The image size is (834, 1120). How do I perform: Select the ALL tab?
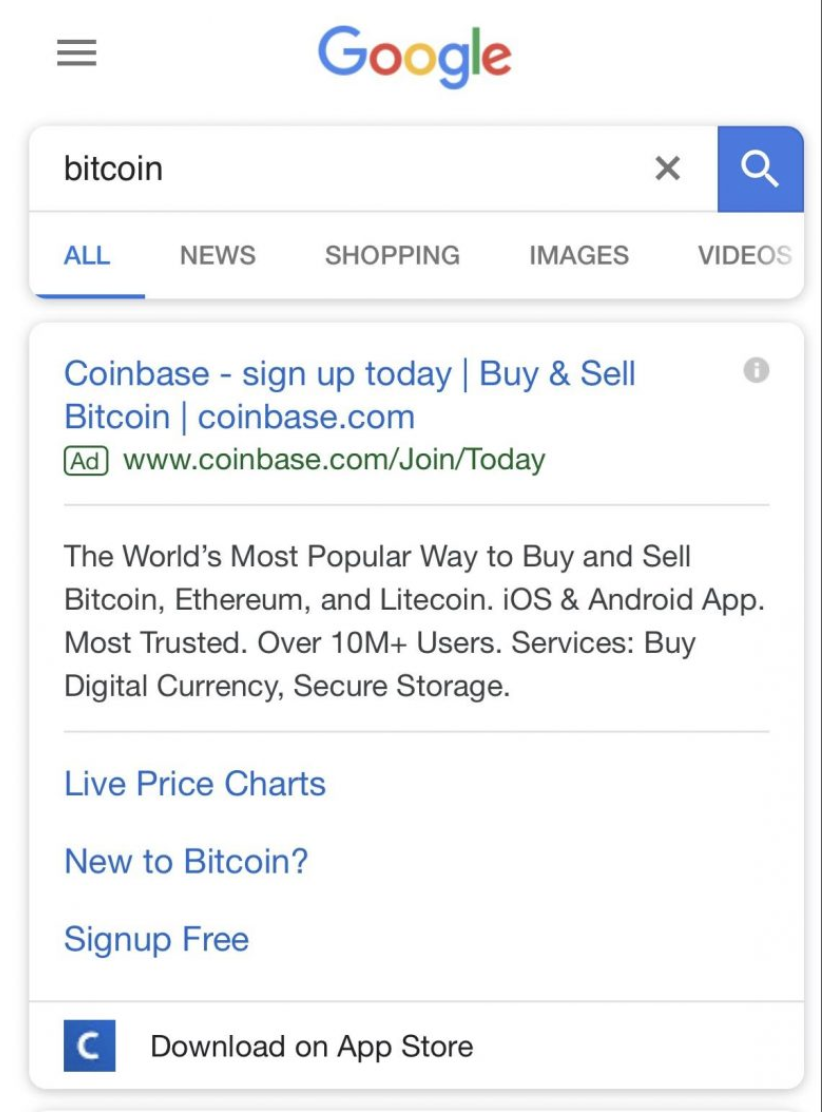[86, 255]
